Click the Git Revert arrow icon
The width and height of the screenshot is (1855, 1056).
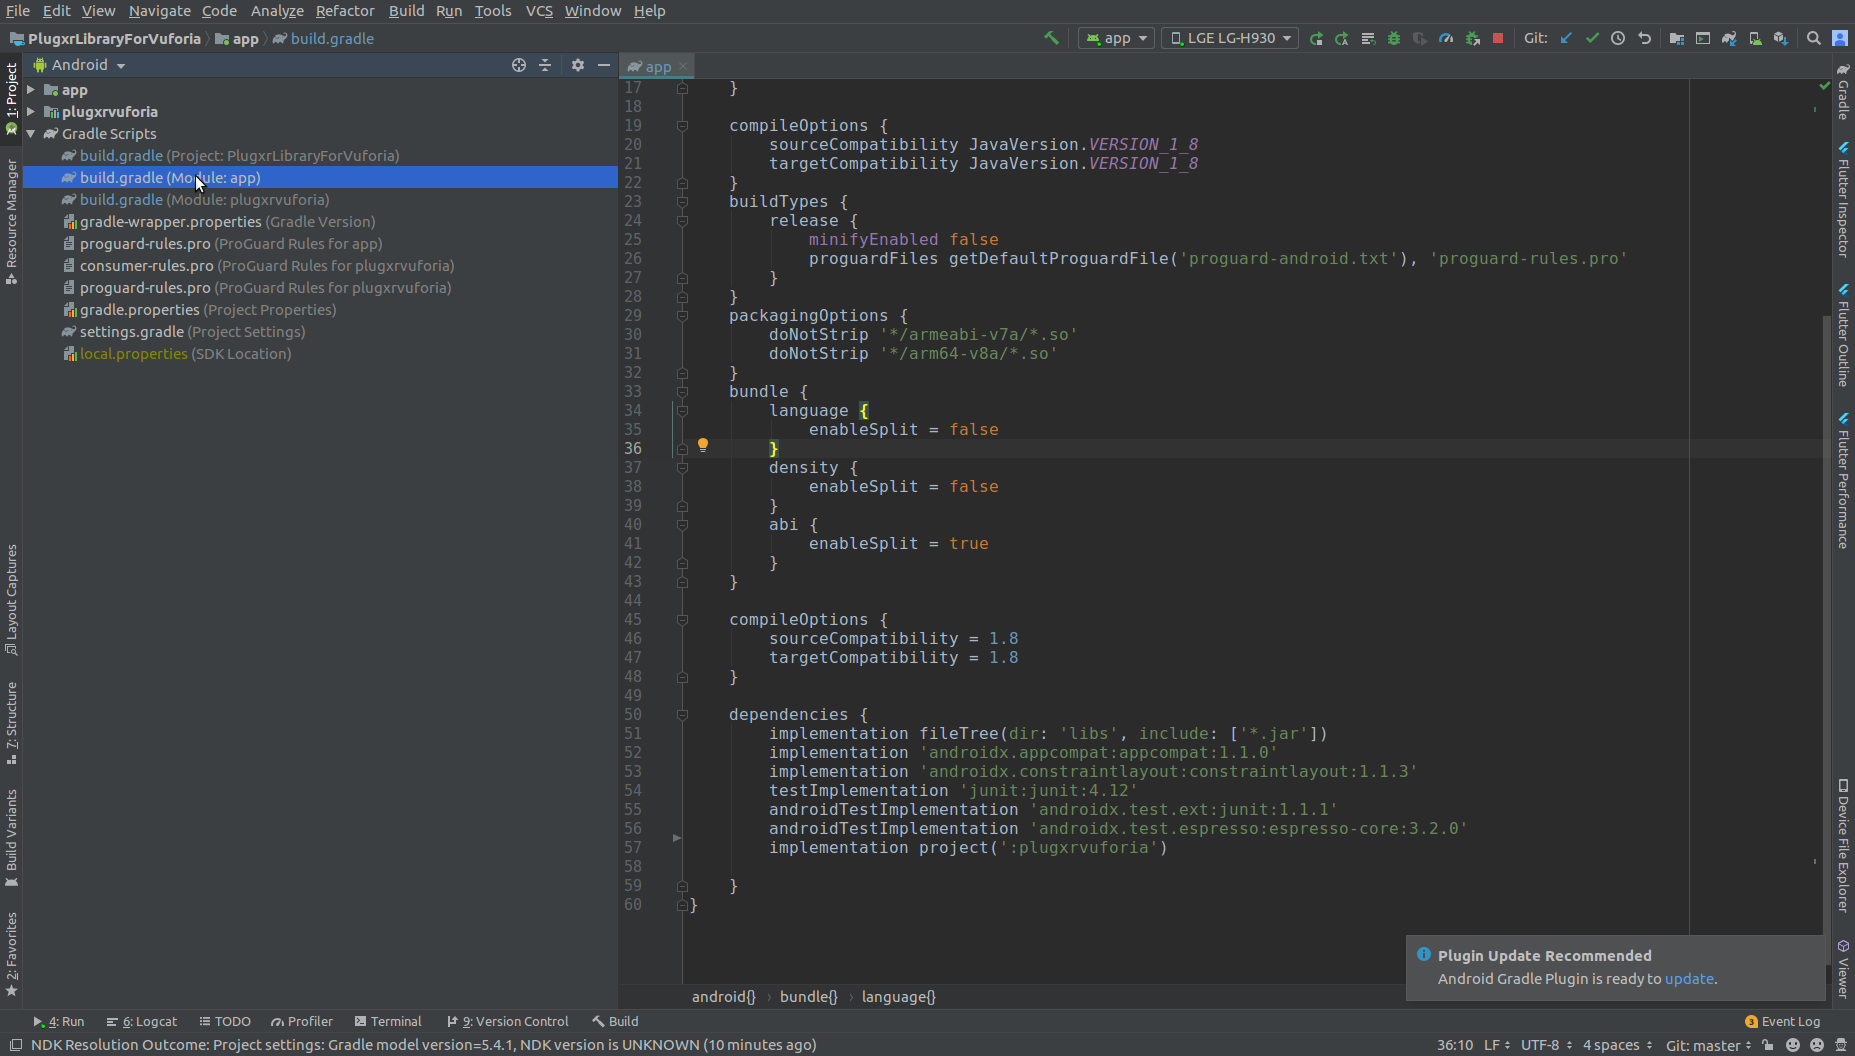(1644, 38)
